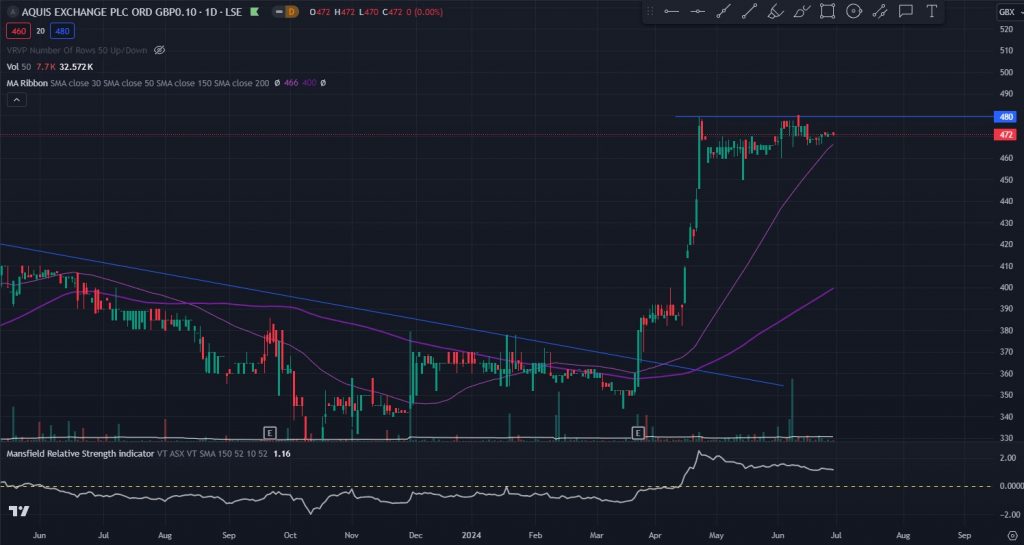The image size is (1024, 545).
Task: Select the Text tool
Action: pos(932,11)
